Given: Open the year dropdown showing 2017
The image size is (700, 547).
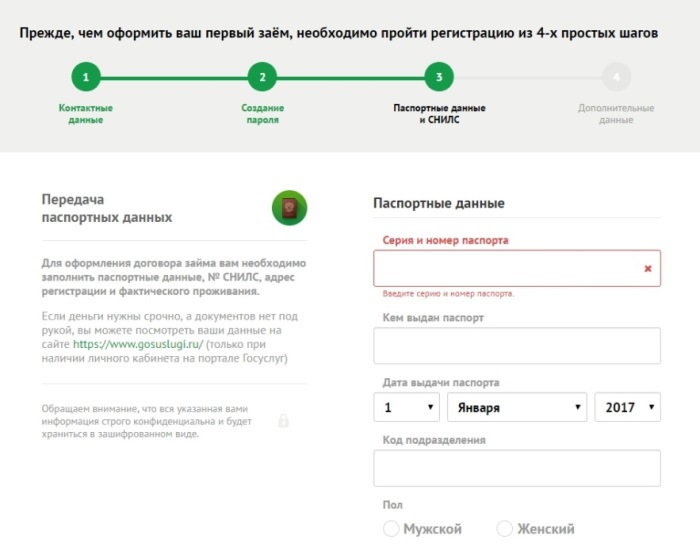Looking at the screenshot, I should point(627,407).
